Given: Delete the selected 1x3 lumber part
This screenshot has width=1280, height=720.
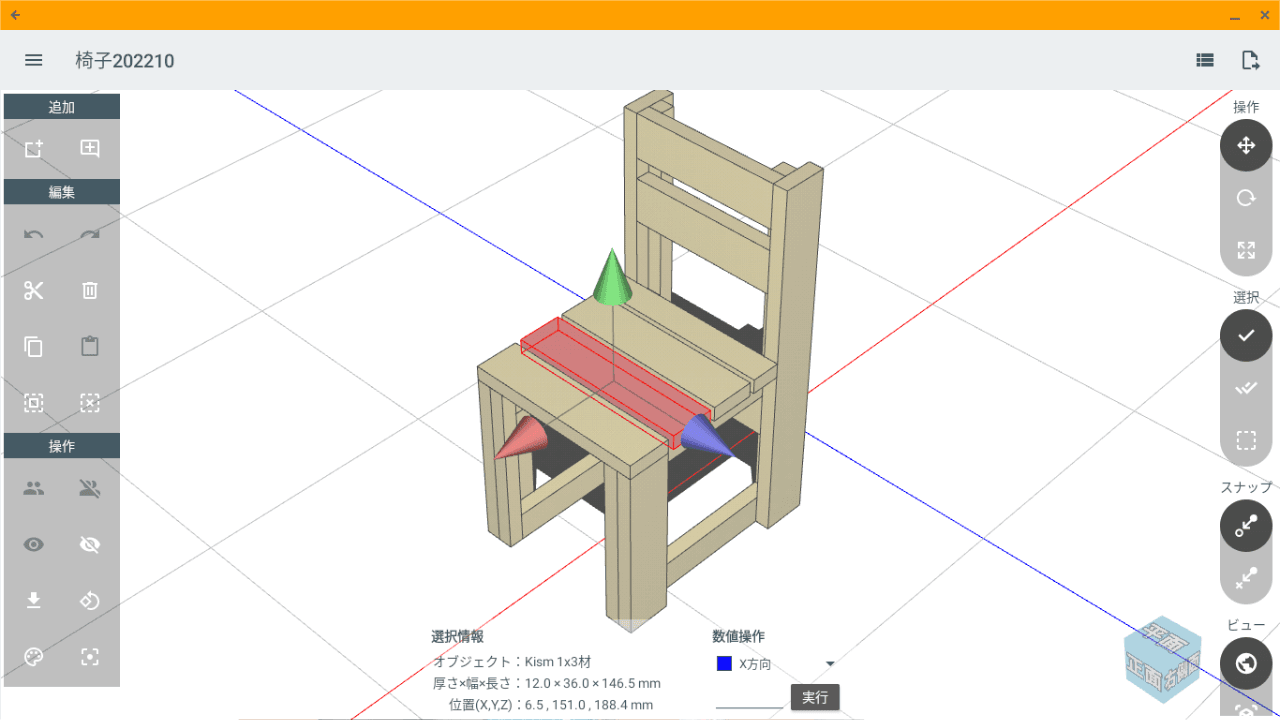Looking at the screenshot, I should pos(89,290).
